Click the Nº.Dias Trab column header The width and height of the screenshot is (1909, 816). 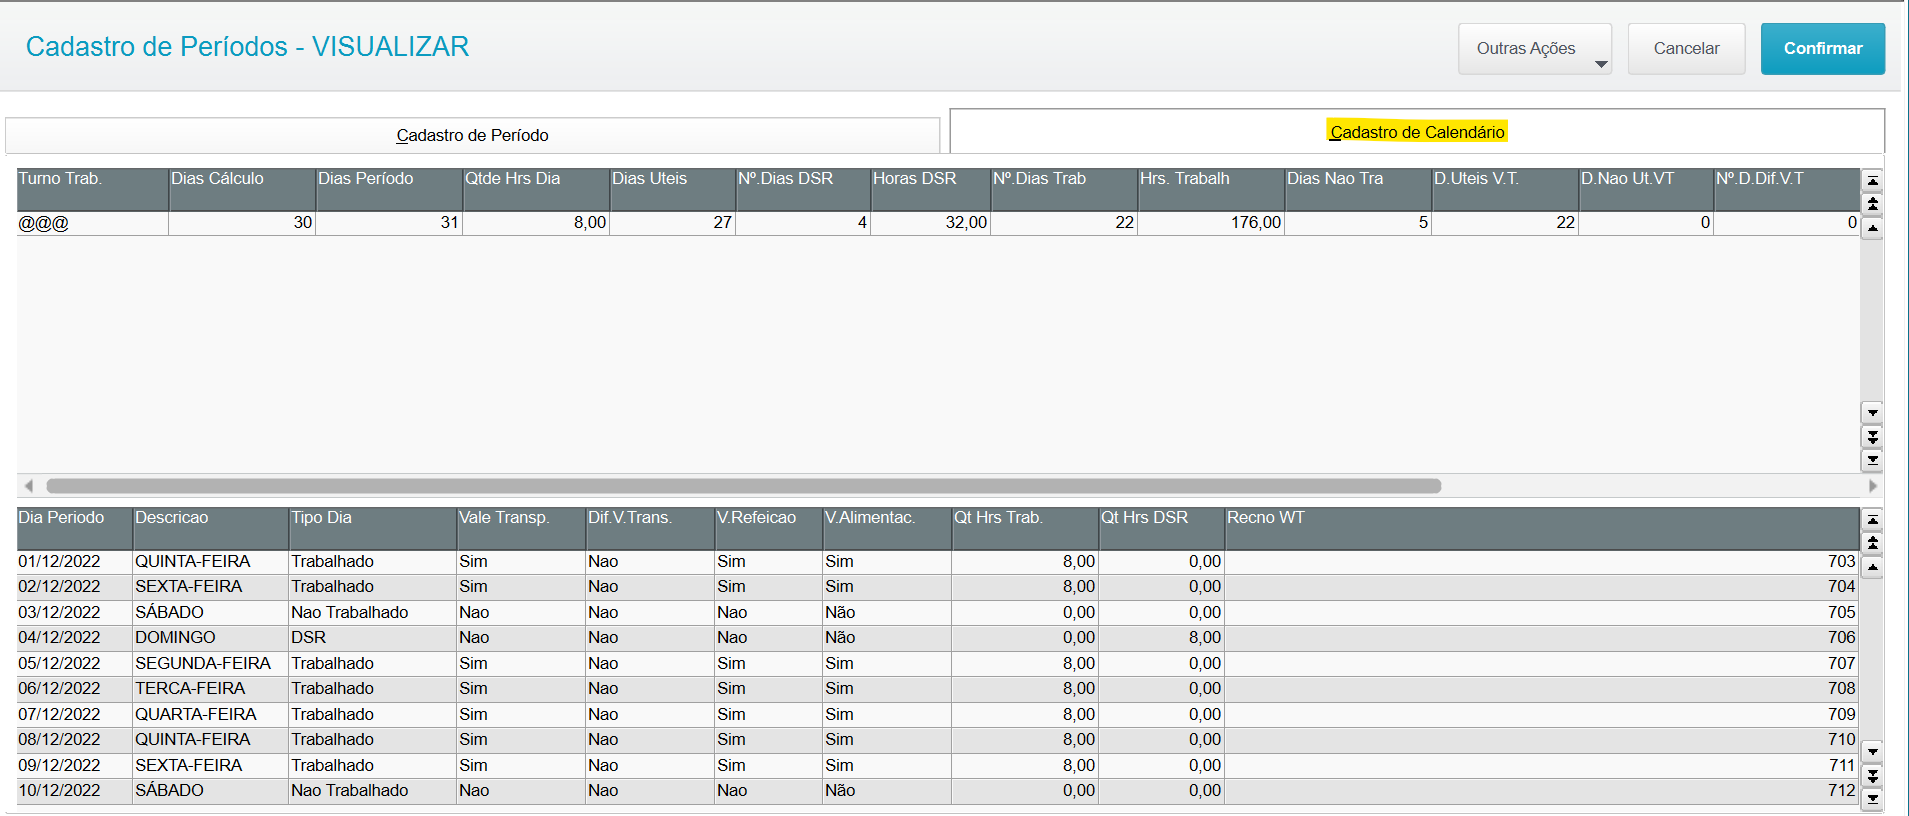[1065, 189]
